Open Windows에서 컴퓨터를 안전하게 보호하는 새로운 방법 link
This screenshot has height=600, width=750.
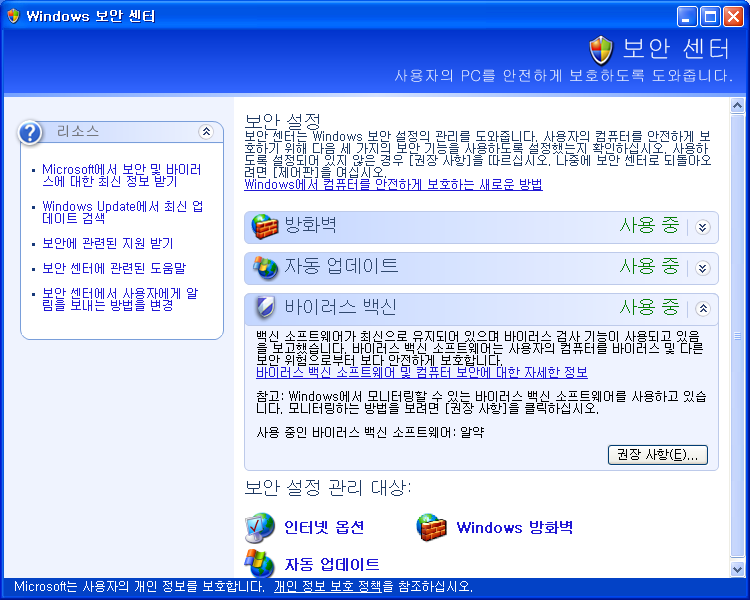pyautogui.click(x=393, y=184)
